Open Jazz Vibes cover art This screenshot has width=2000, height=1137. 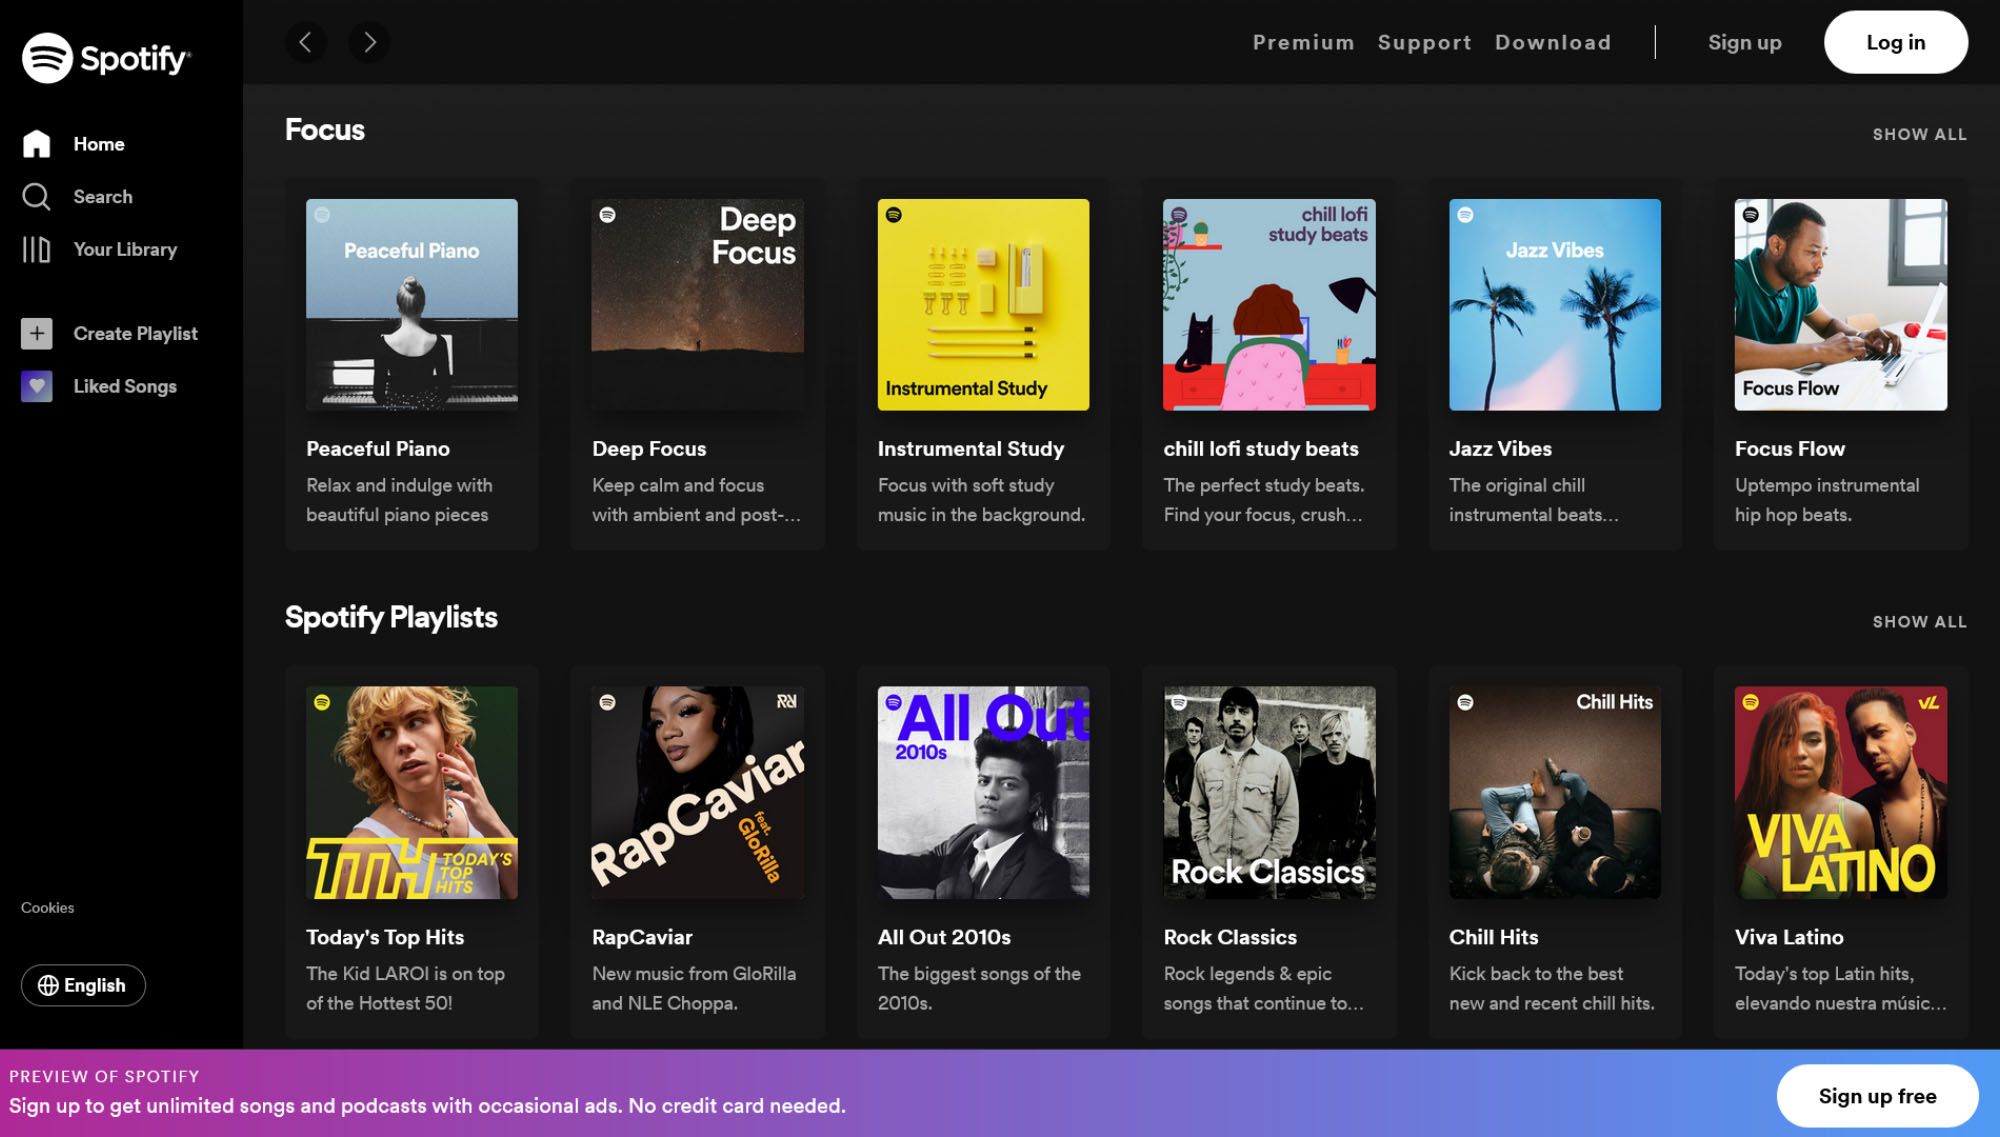pyautogui.click(x=1555, y=304)
